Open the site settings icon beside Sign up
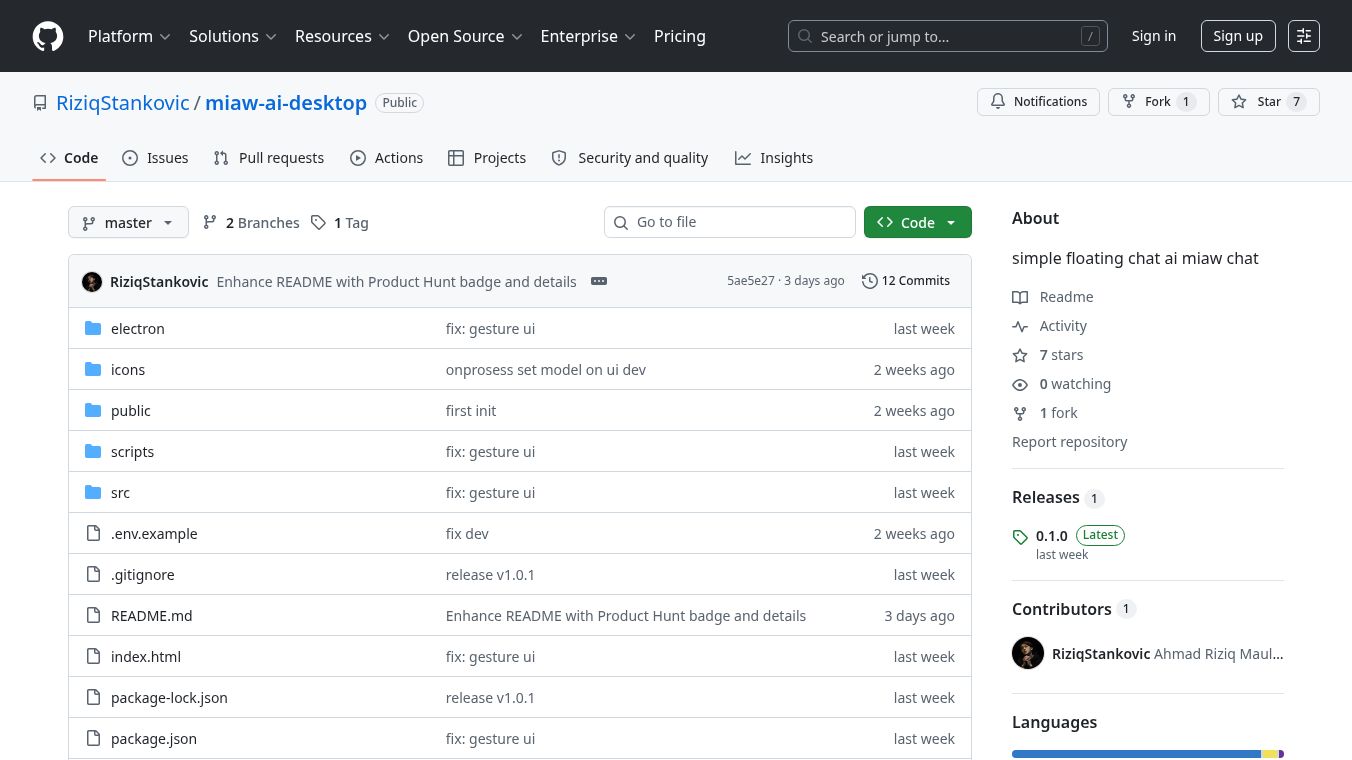1352x760 pixels. [1304, 36]
